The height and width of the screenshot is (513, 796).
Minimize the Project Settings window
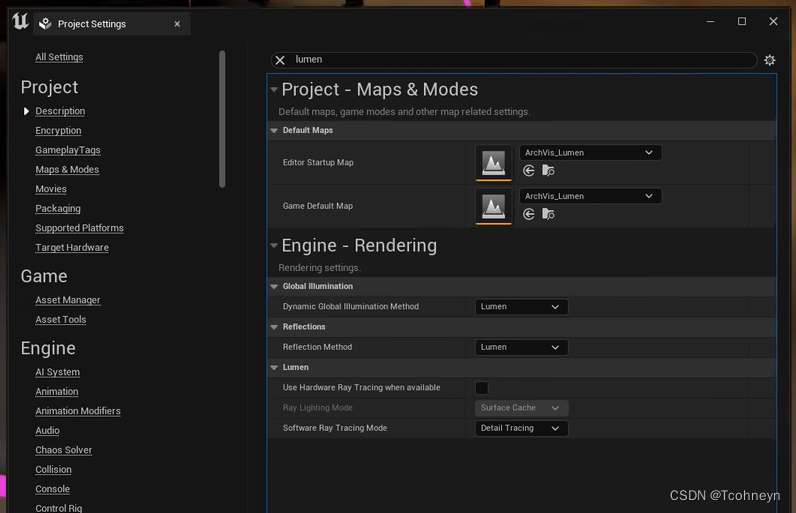[x=710, y=21]
